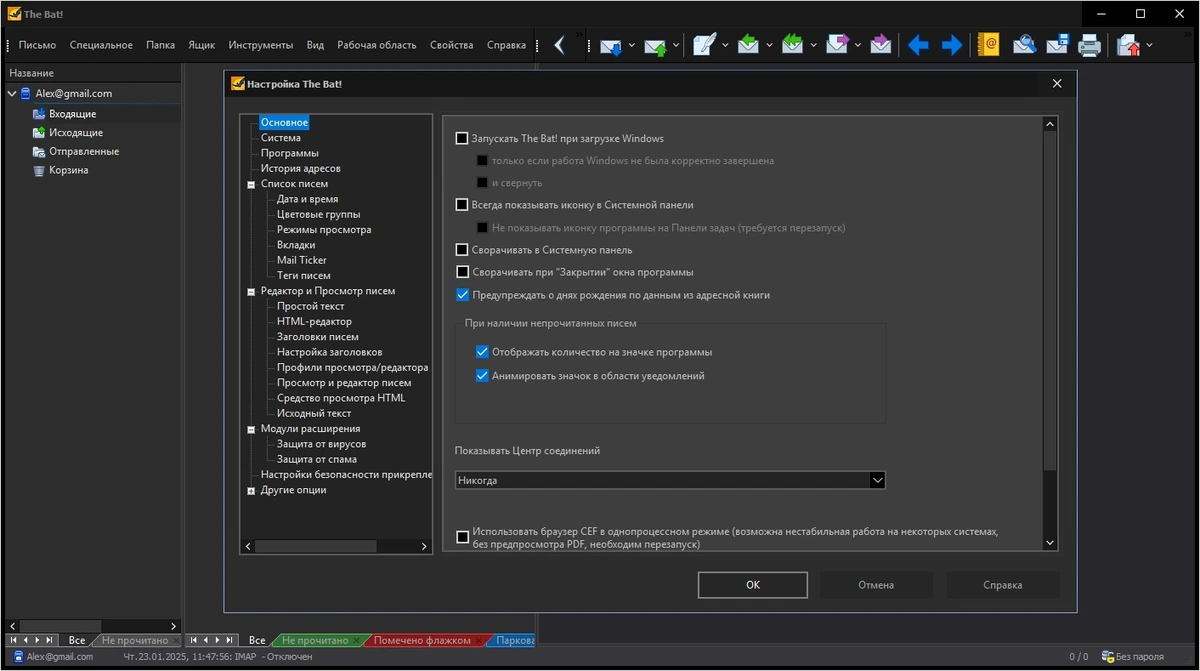Viewport: 1200px width, 671px height.
Task: Check Сворачивать в Системную панель
Action: [462, 250]
